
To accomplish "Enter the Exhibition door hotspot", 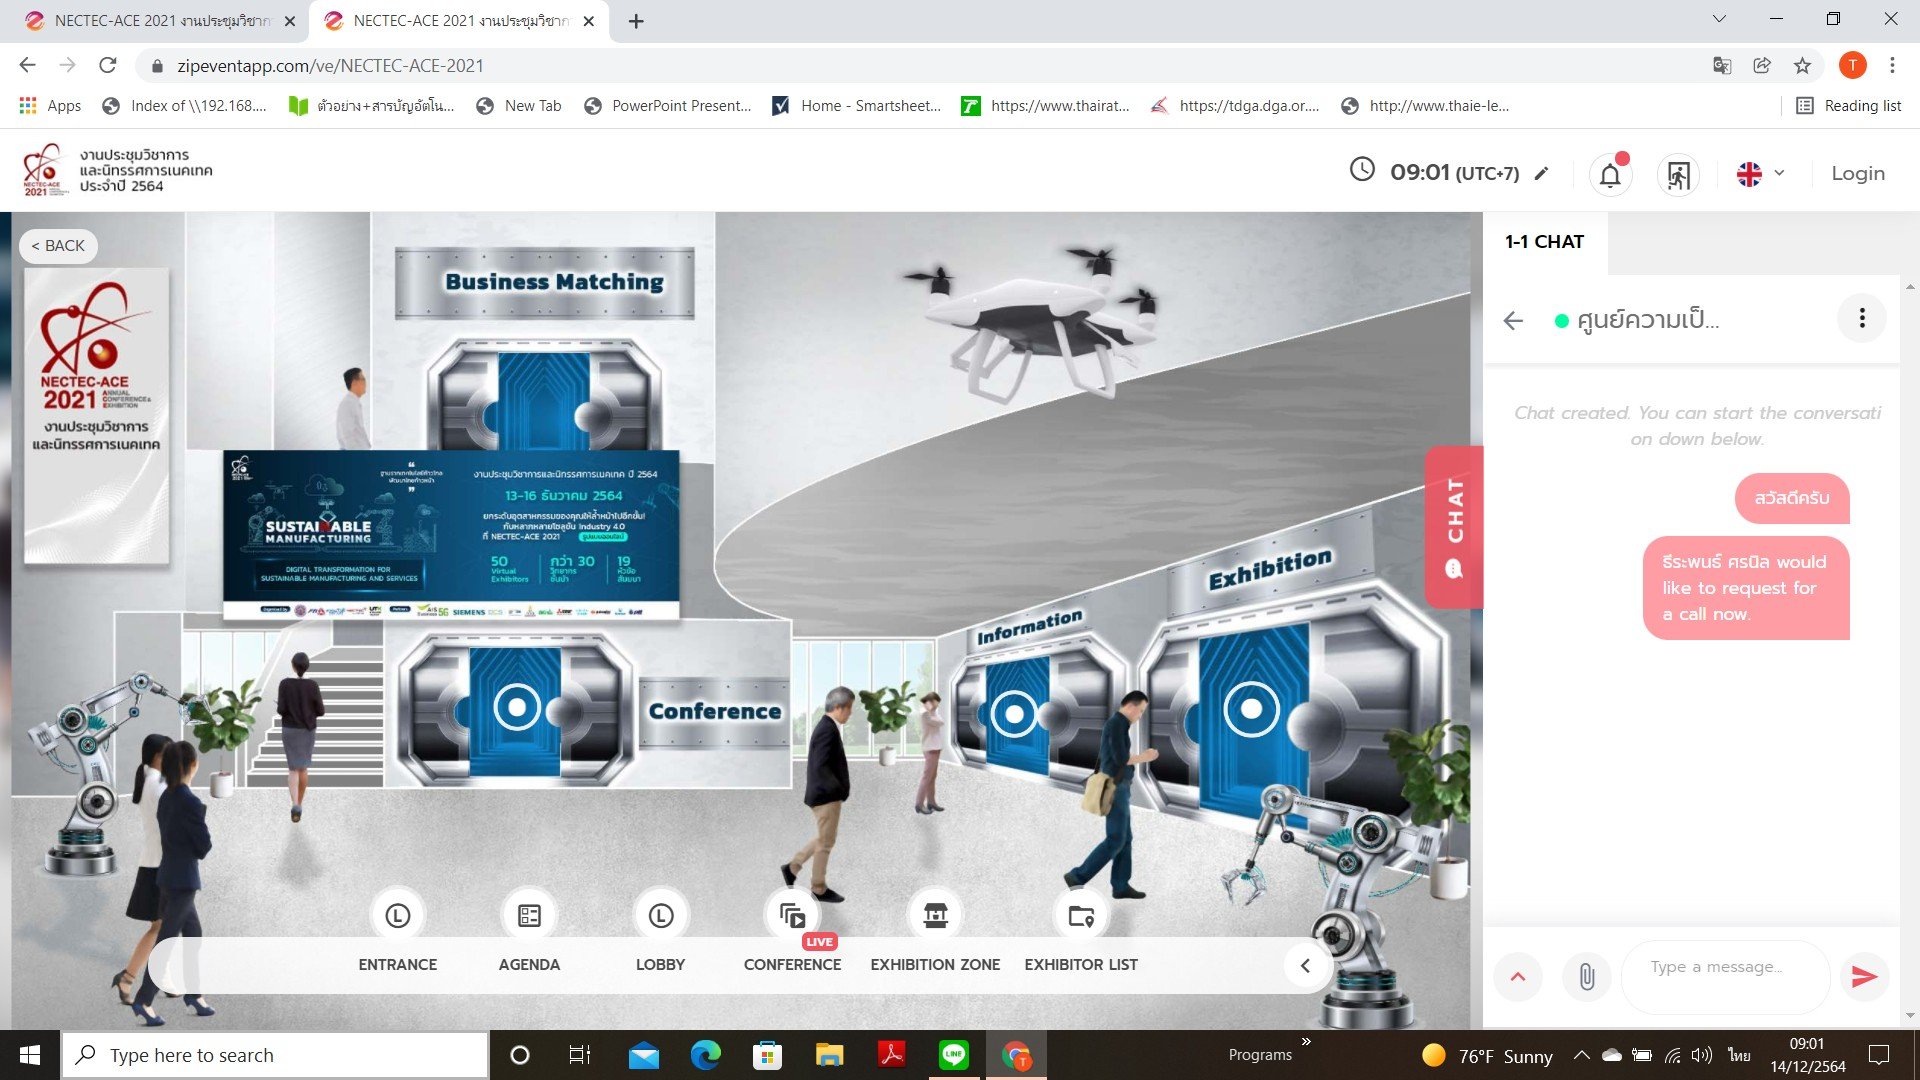I will (1251, 709).
